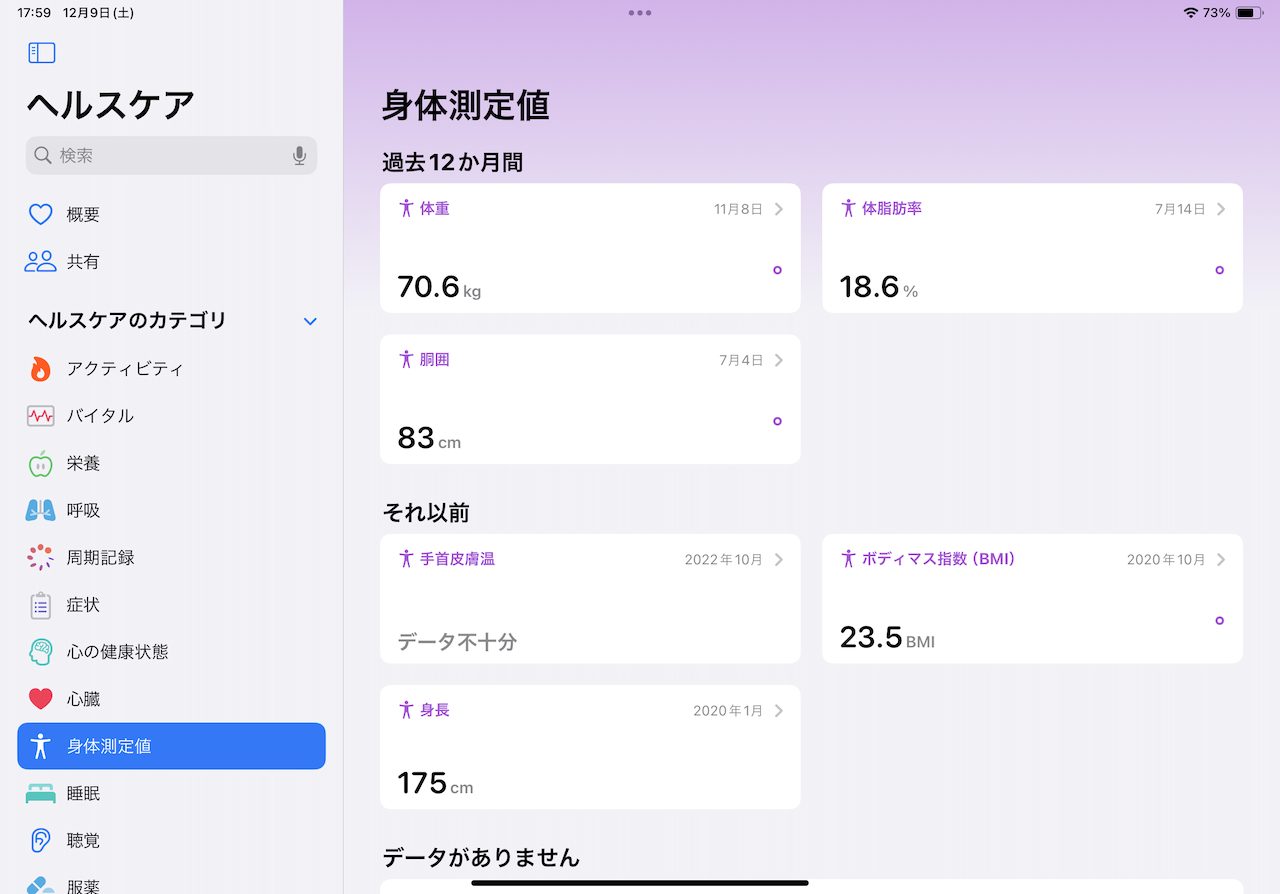
Task: Open ボディマス指数 details chevron
Action: (1221, 559)
